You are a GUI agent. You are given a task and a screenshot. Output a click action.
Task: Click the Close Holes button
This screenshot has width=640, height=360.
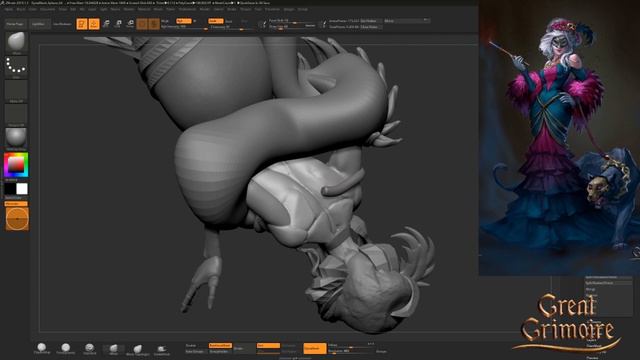coord(371,27)
